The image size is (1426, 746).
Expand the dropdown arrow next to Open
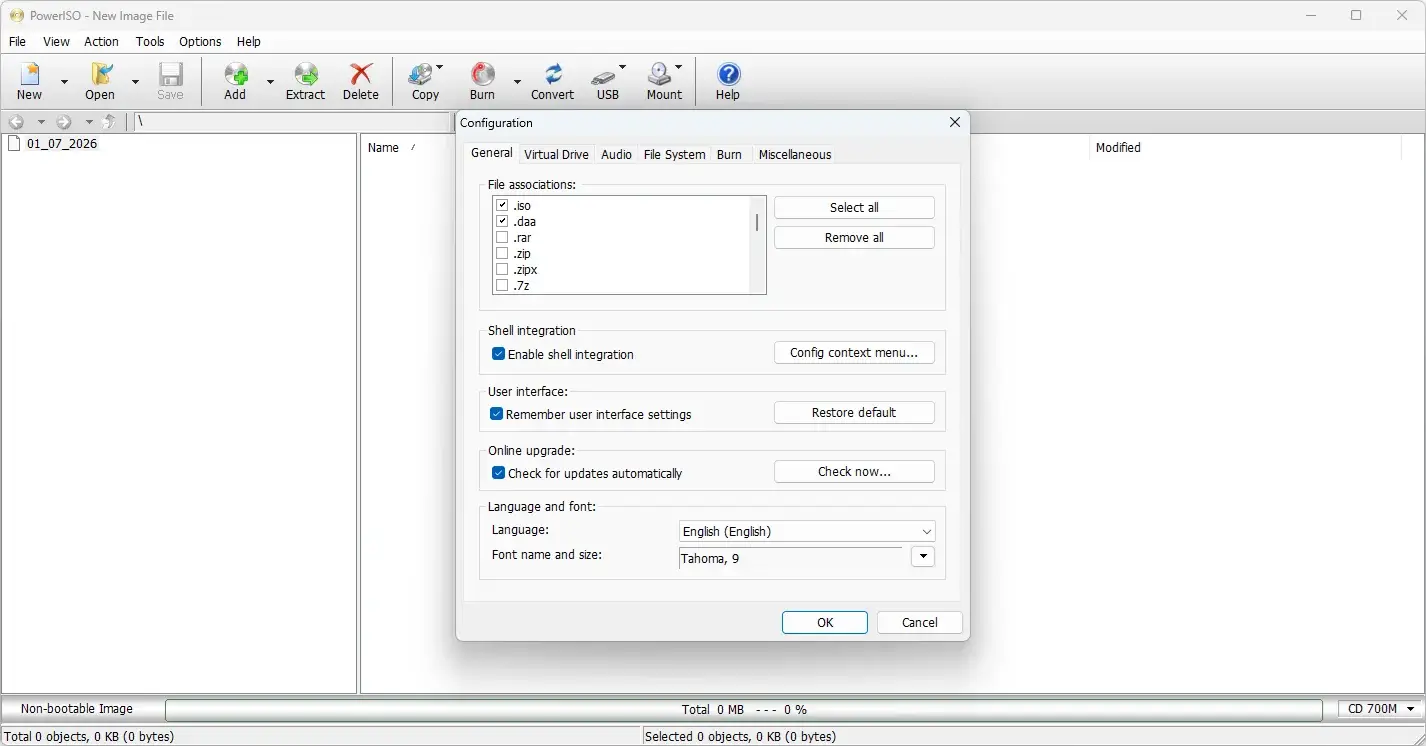[135, 81]
